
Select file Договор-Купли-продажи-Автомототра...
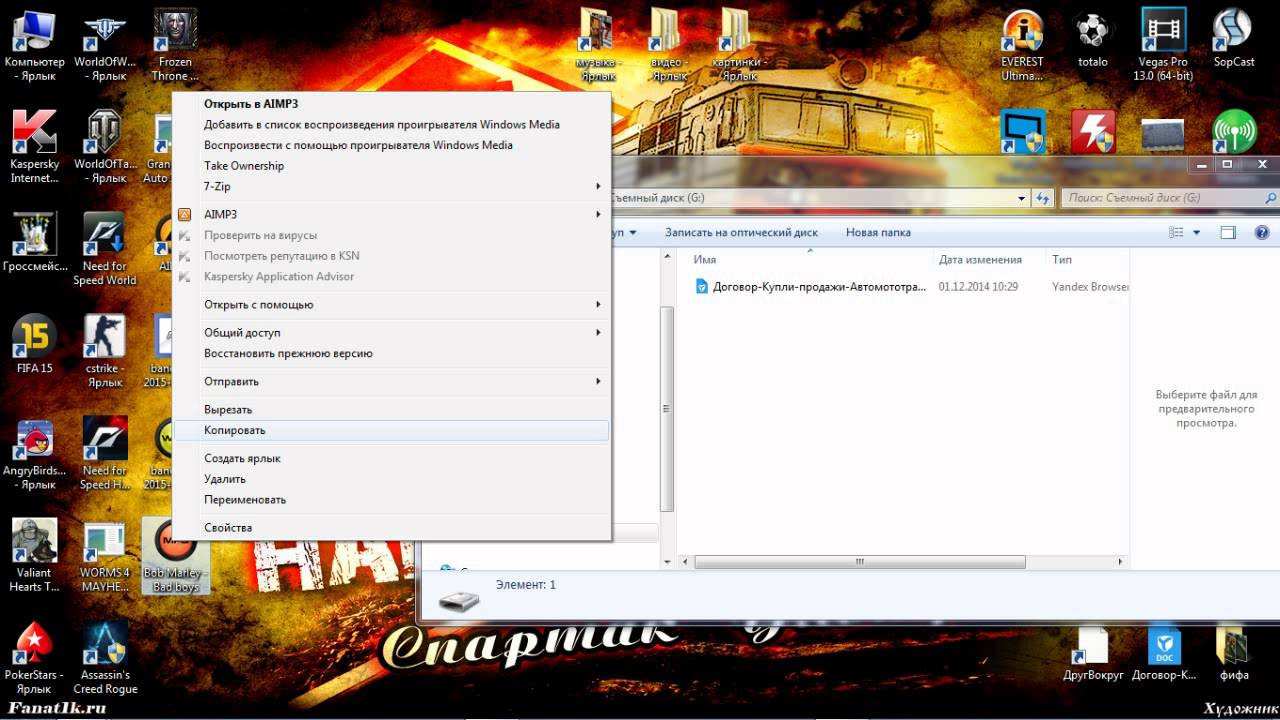(811, 286)
